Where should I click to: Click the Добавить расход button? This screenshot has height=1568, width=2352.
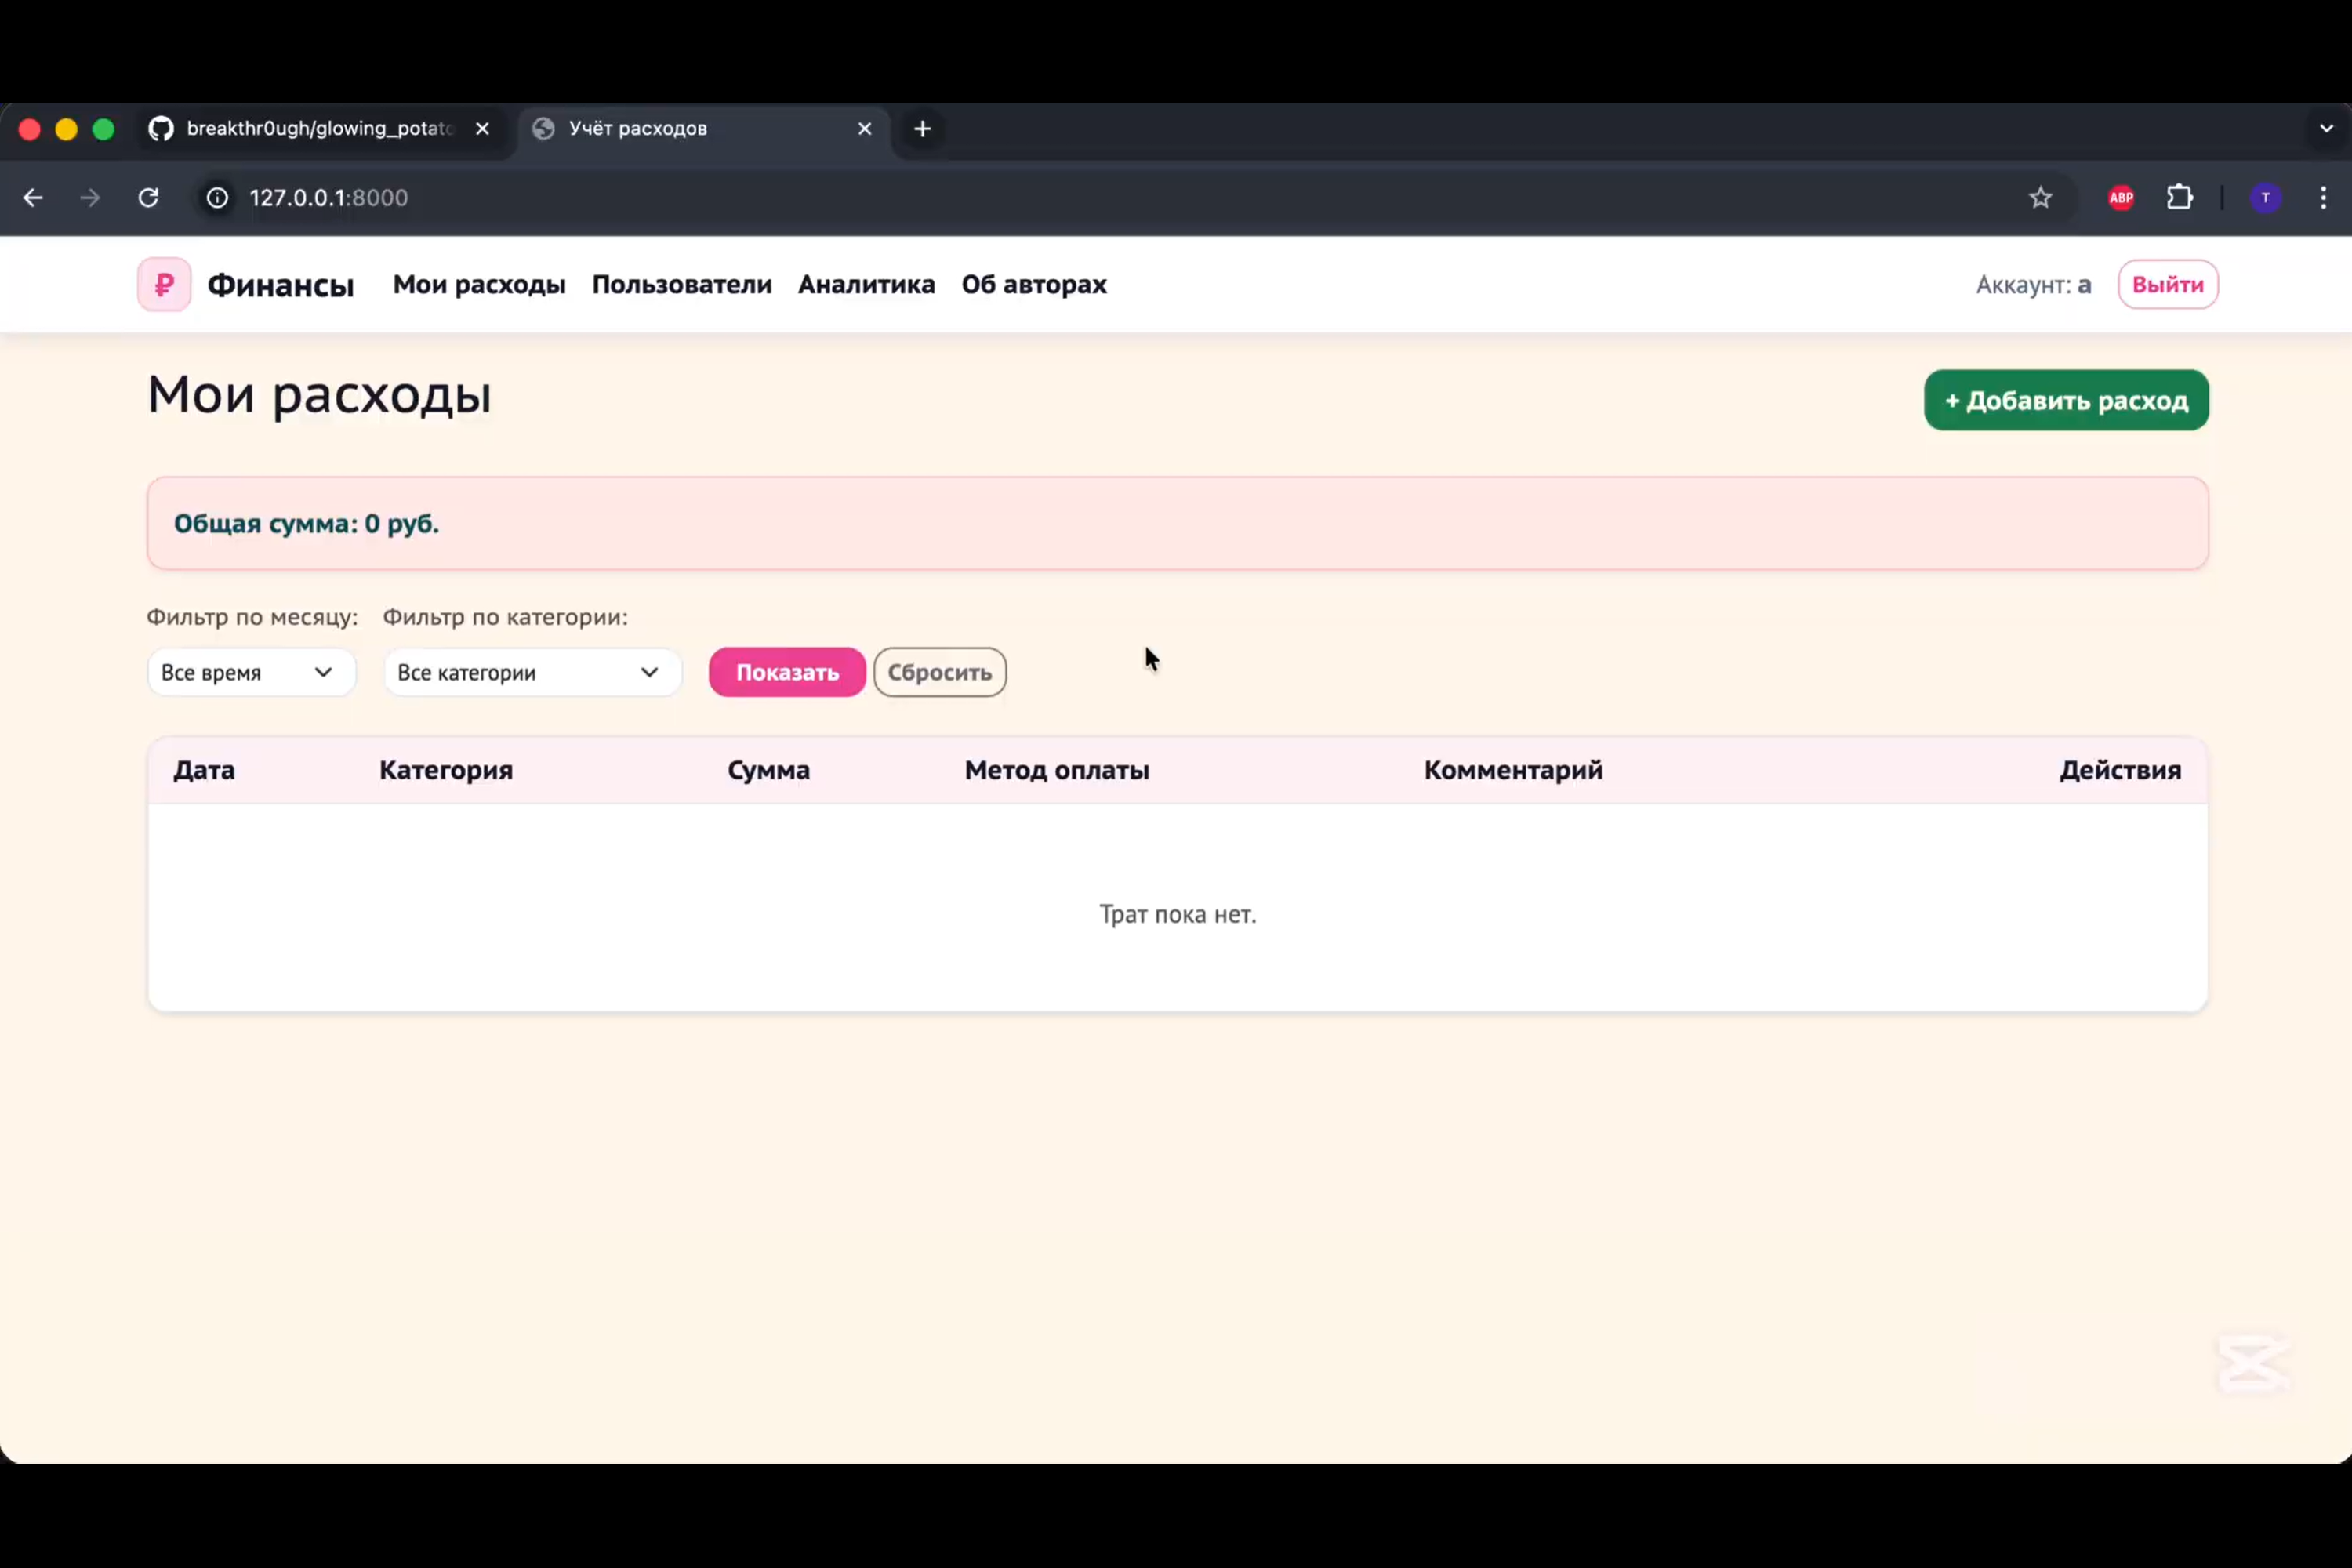[x=2065, y=401]
